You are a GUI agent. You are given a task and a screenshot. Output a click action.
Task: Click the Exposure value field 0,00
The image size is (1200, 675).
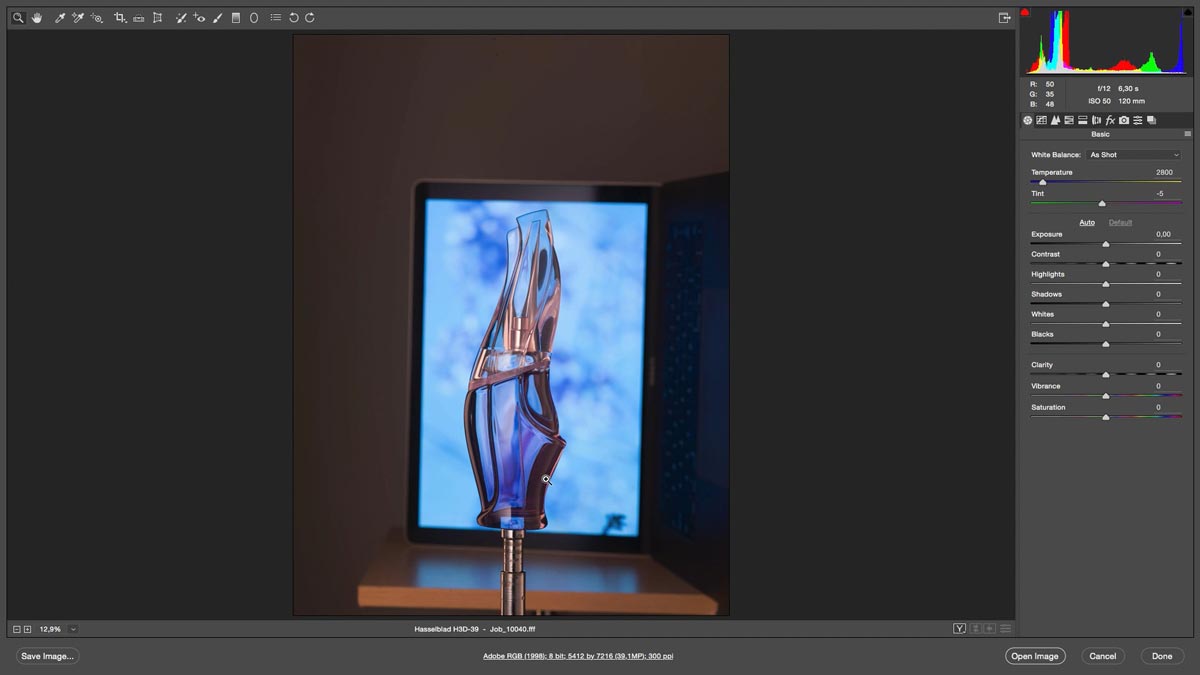click(1163, 234)
